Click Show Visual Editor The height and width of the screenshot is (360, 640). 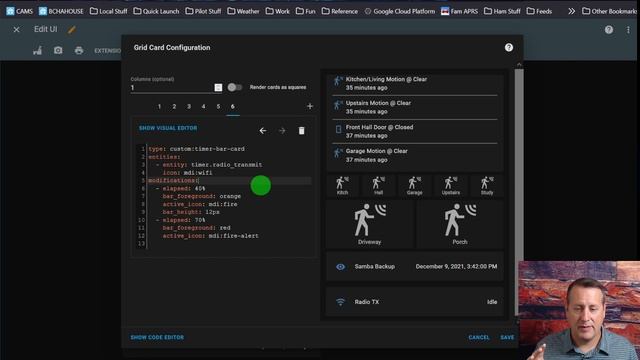(x=168, y=128)
